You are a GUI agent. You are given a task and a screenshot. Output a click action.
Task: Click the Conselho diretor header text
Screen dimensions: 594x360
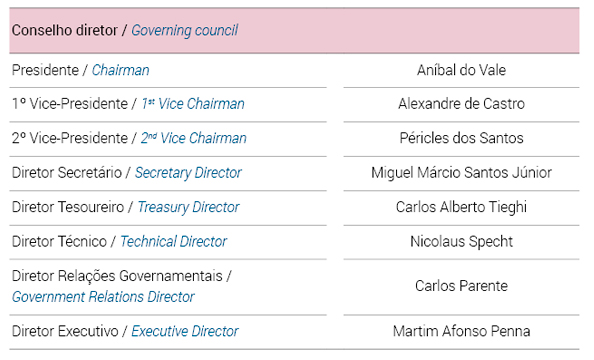64,30
